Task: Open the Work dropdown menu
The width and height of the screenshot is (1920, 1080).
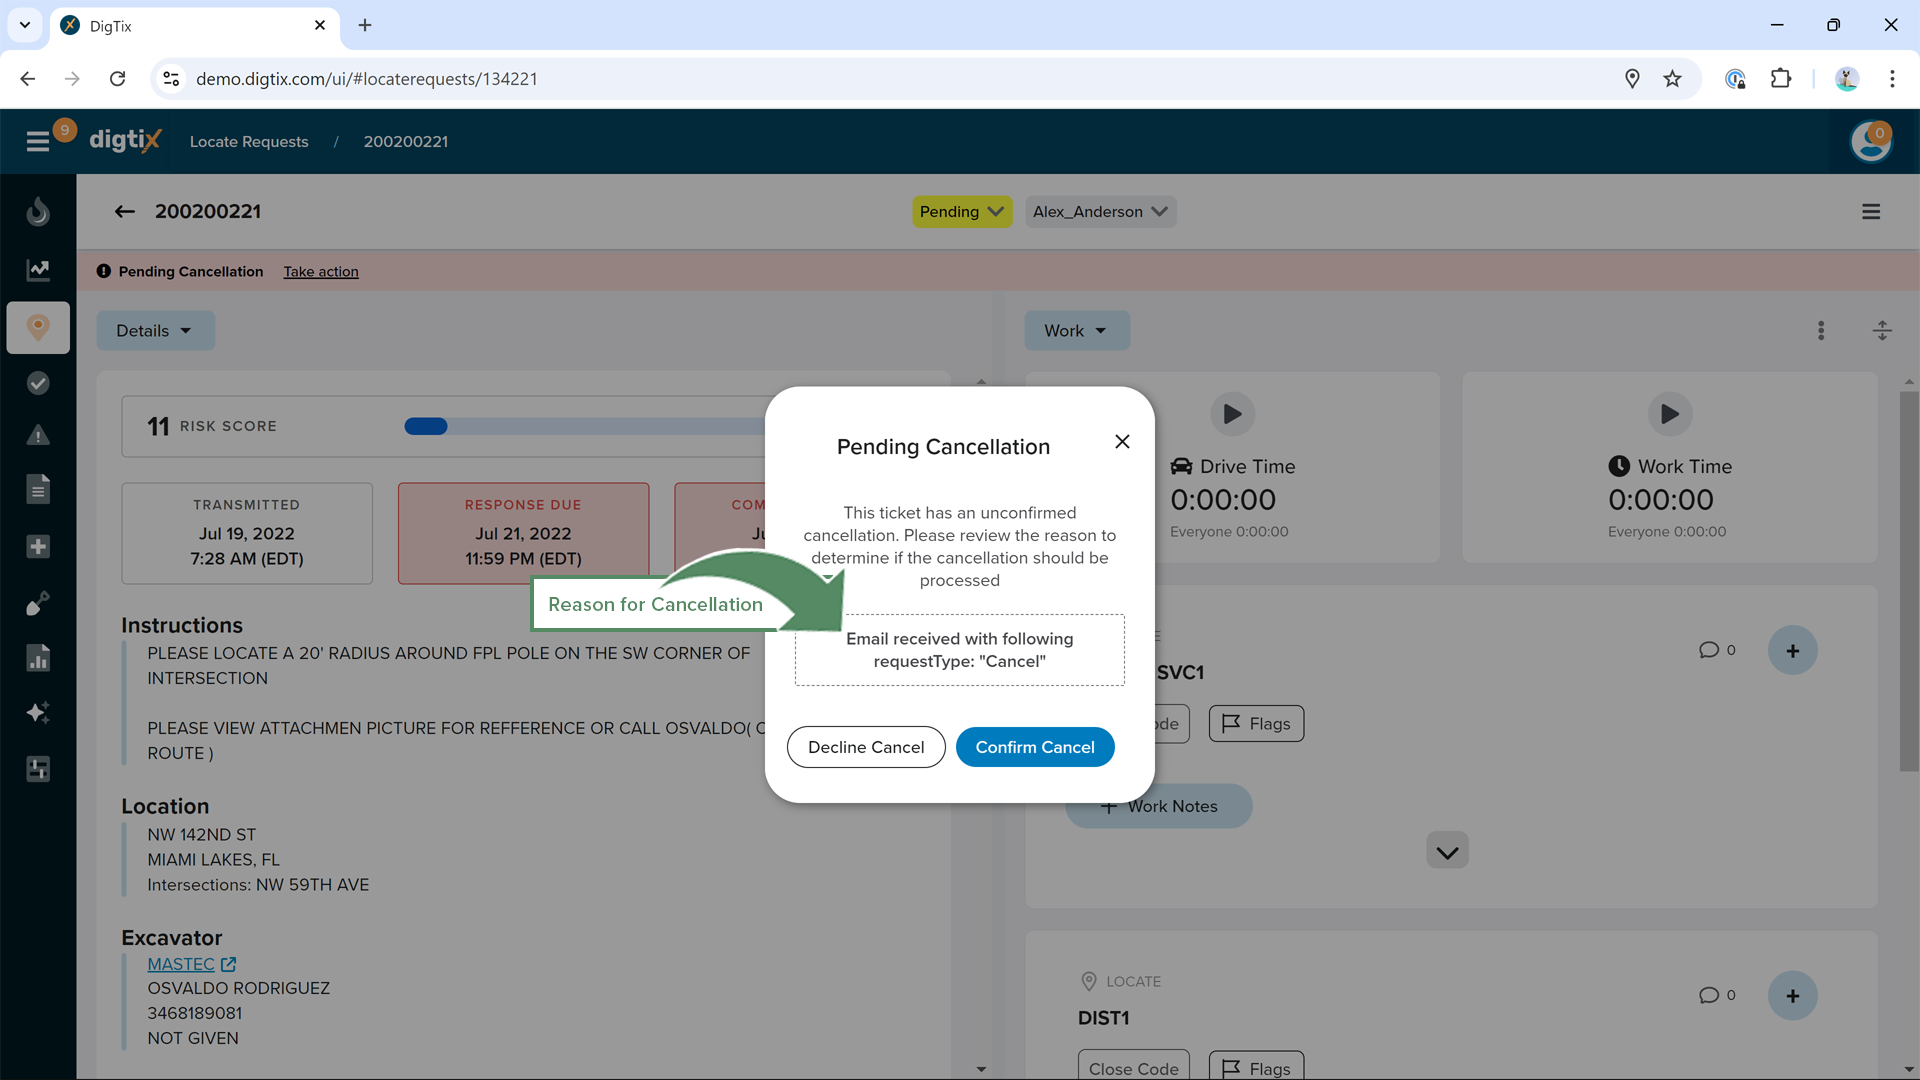Action: (1076, 331)
